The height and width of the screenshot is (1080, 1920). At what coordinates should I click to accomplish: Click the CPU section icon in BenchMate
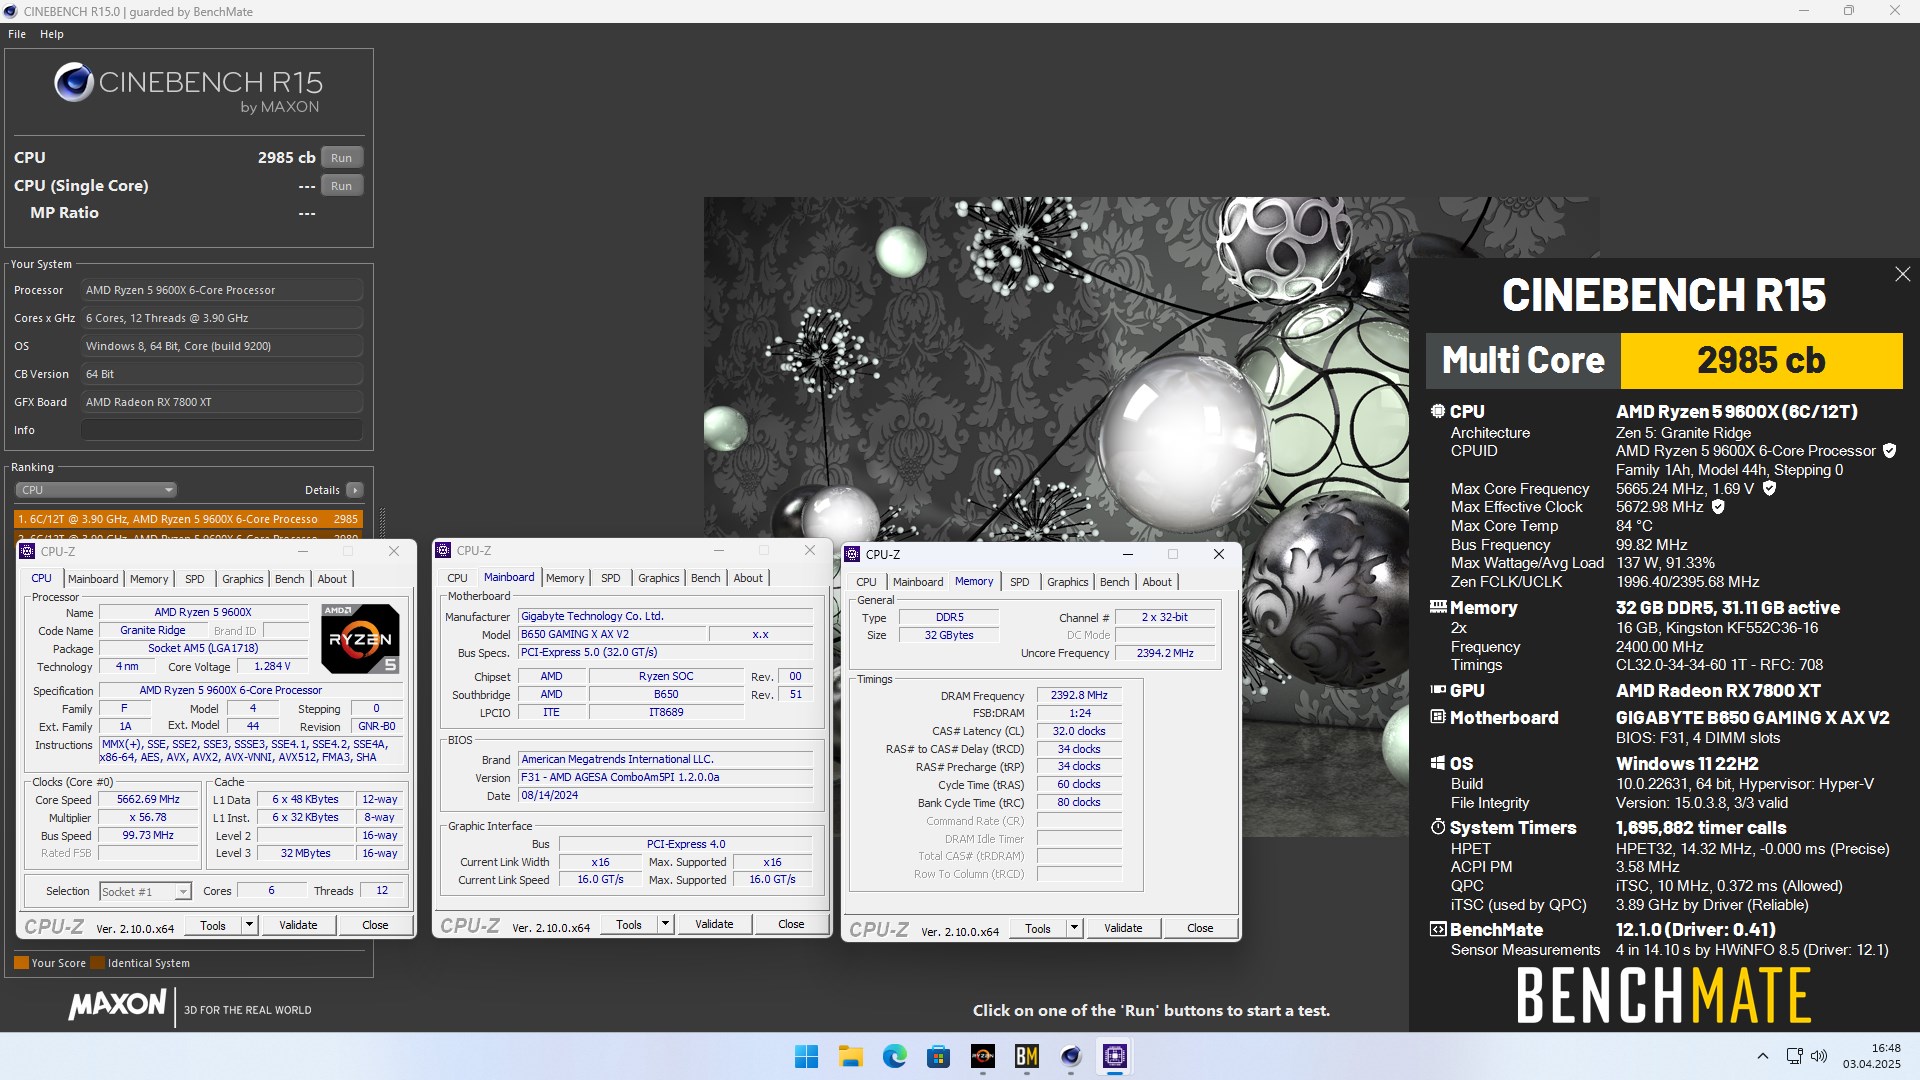tap(1437, 411)
